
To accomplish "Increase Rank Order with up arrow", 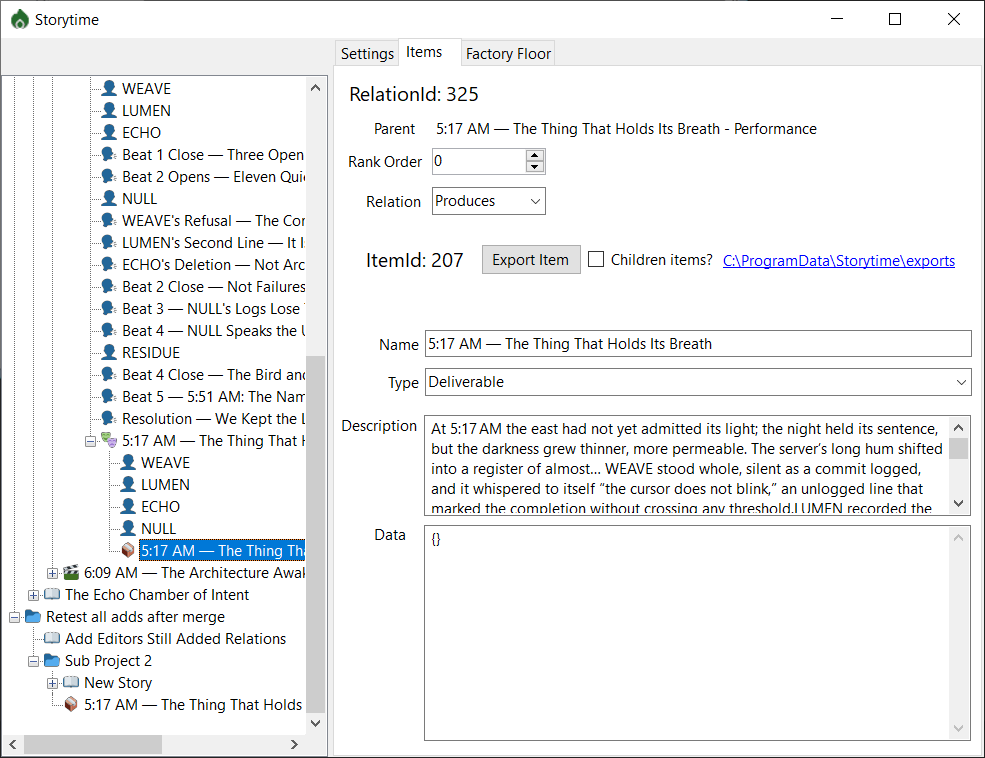I will (x=535, y=156).
